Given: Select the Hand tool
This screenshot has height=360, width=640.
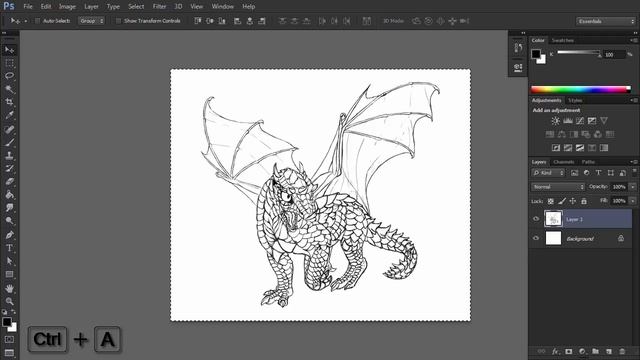Looking at the screenshot, I should (x=9, y=289).
